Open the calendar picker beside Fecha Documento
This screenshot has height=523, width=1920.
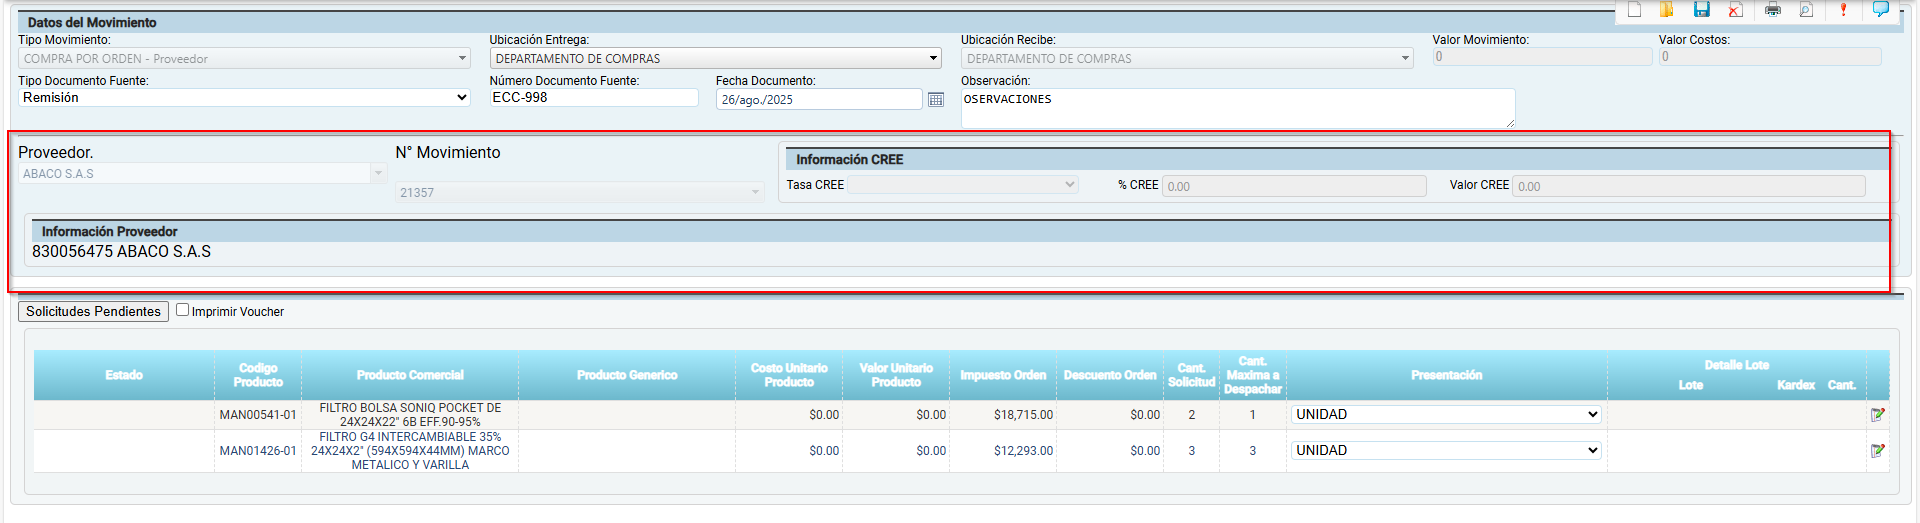coord(936,100)
